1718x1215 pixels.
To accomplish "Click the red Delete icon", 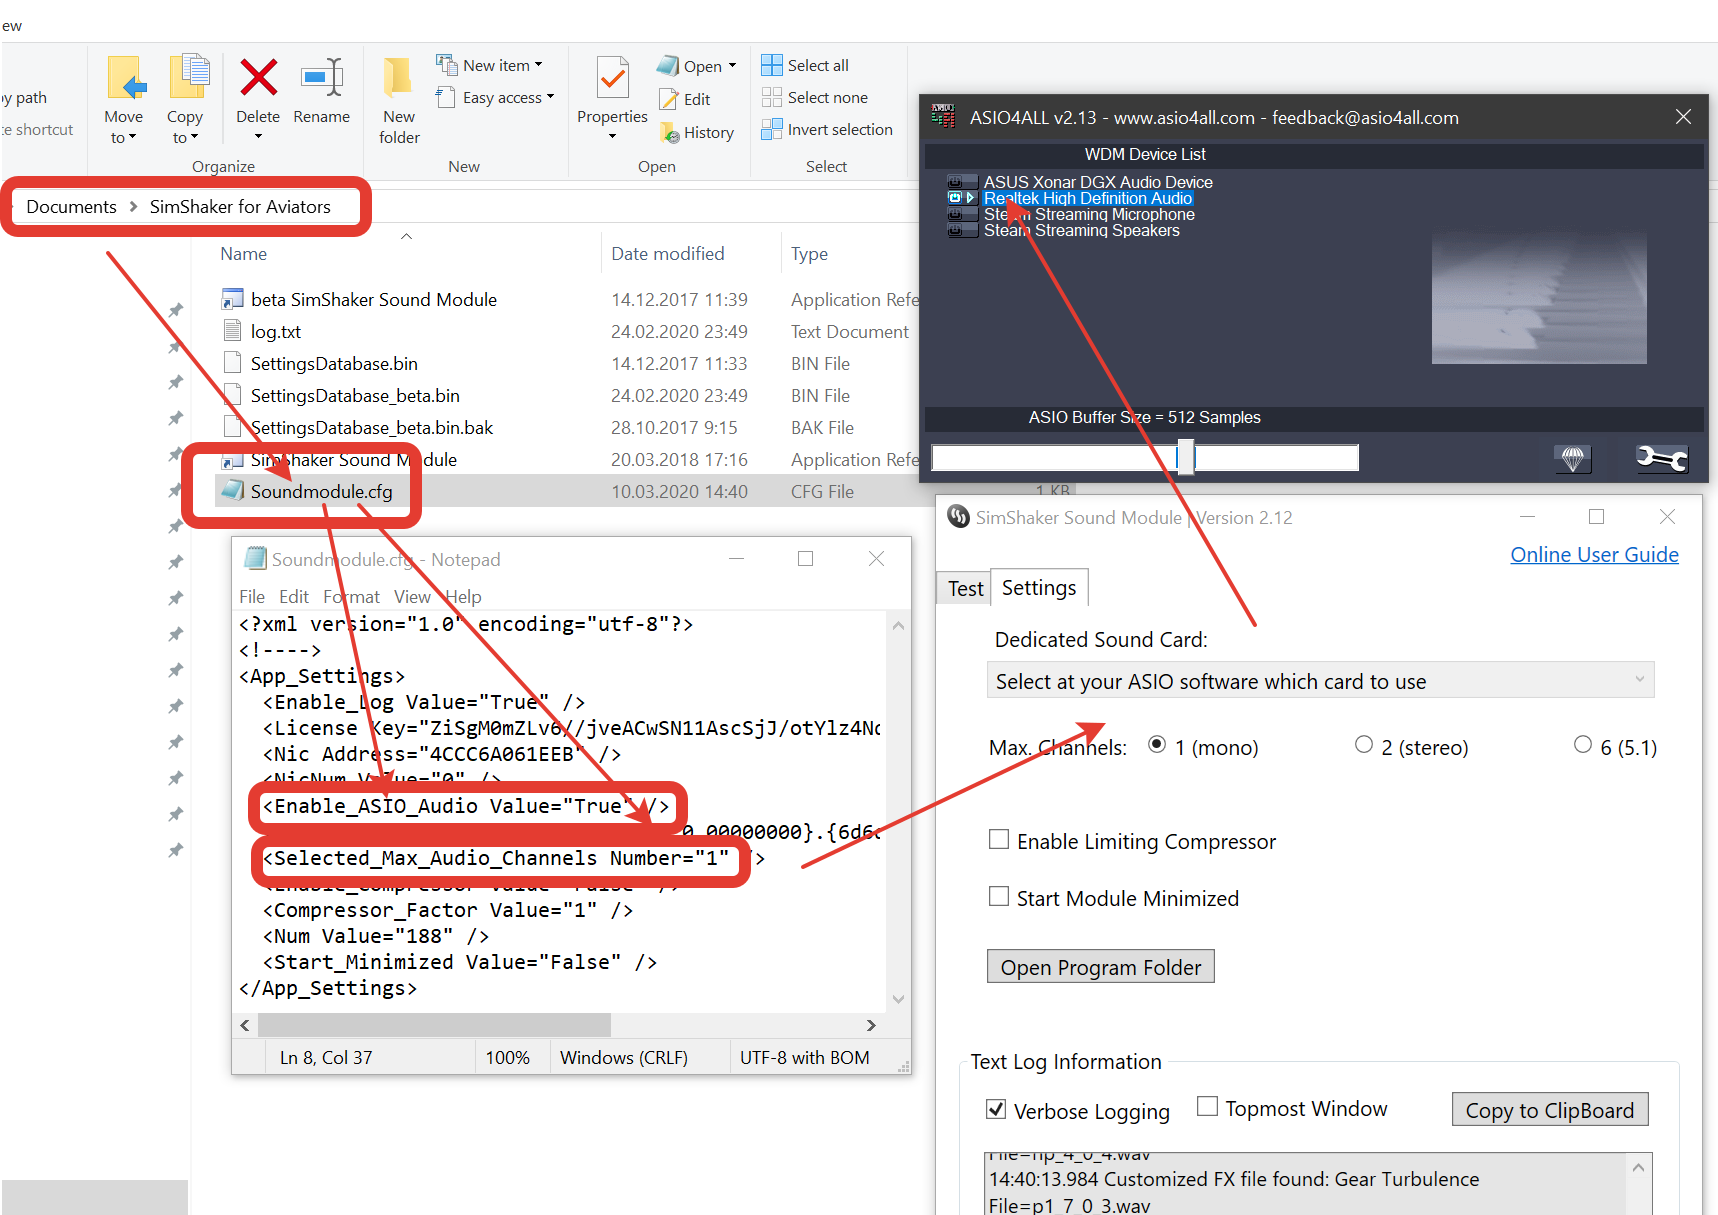I will 258,78.
